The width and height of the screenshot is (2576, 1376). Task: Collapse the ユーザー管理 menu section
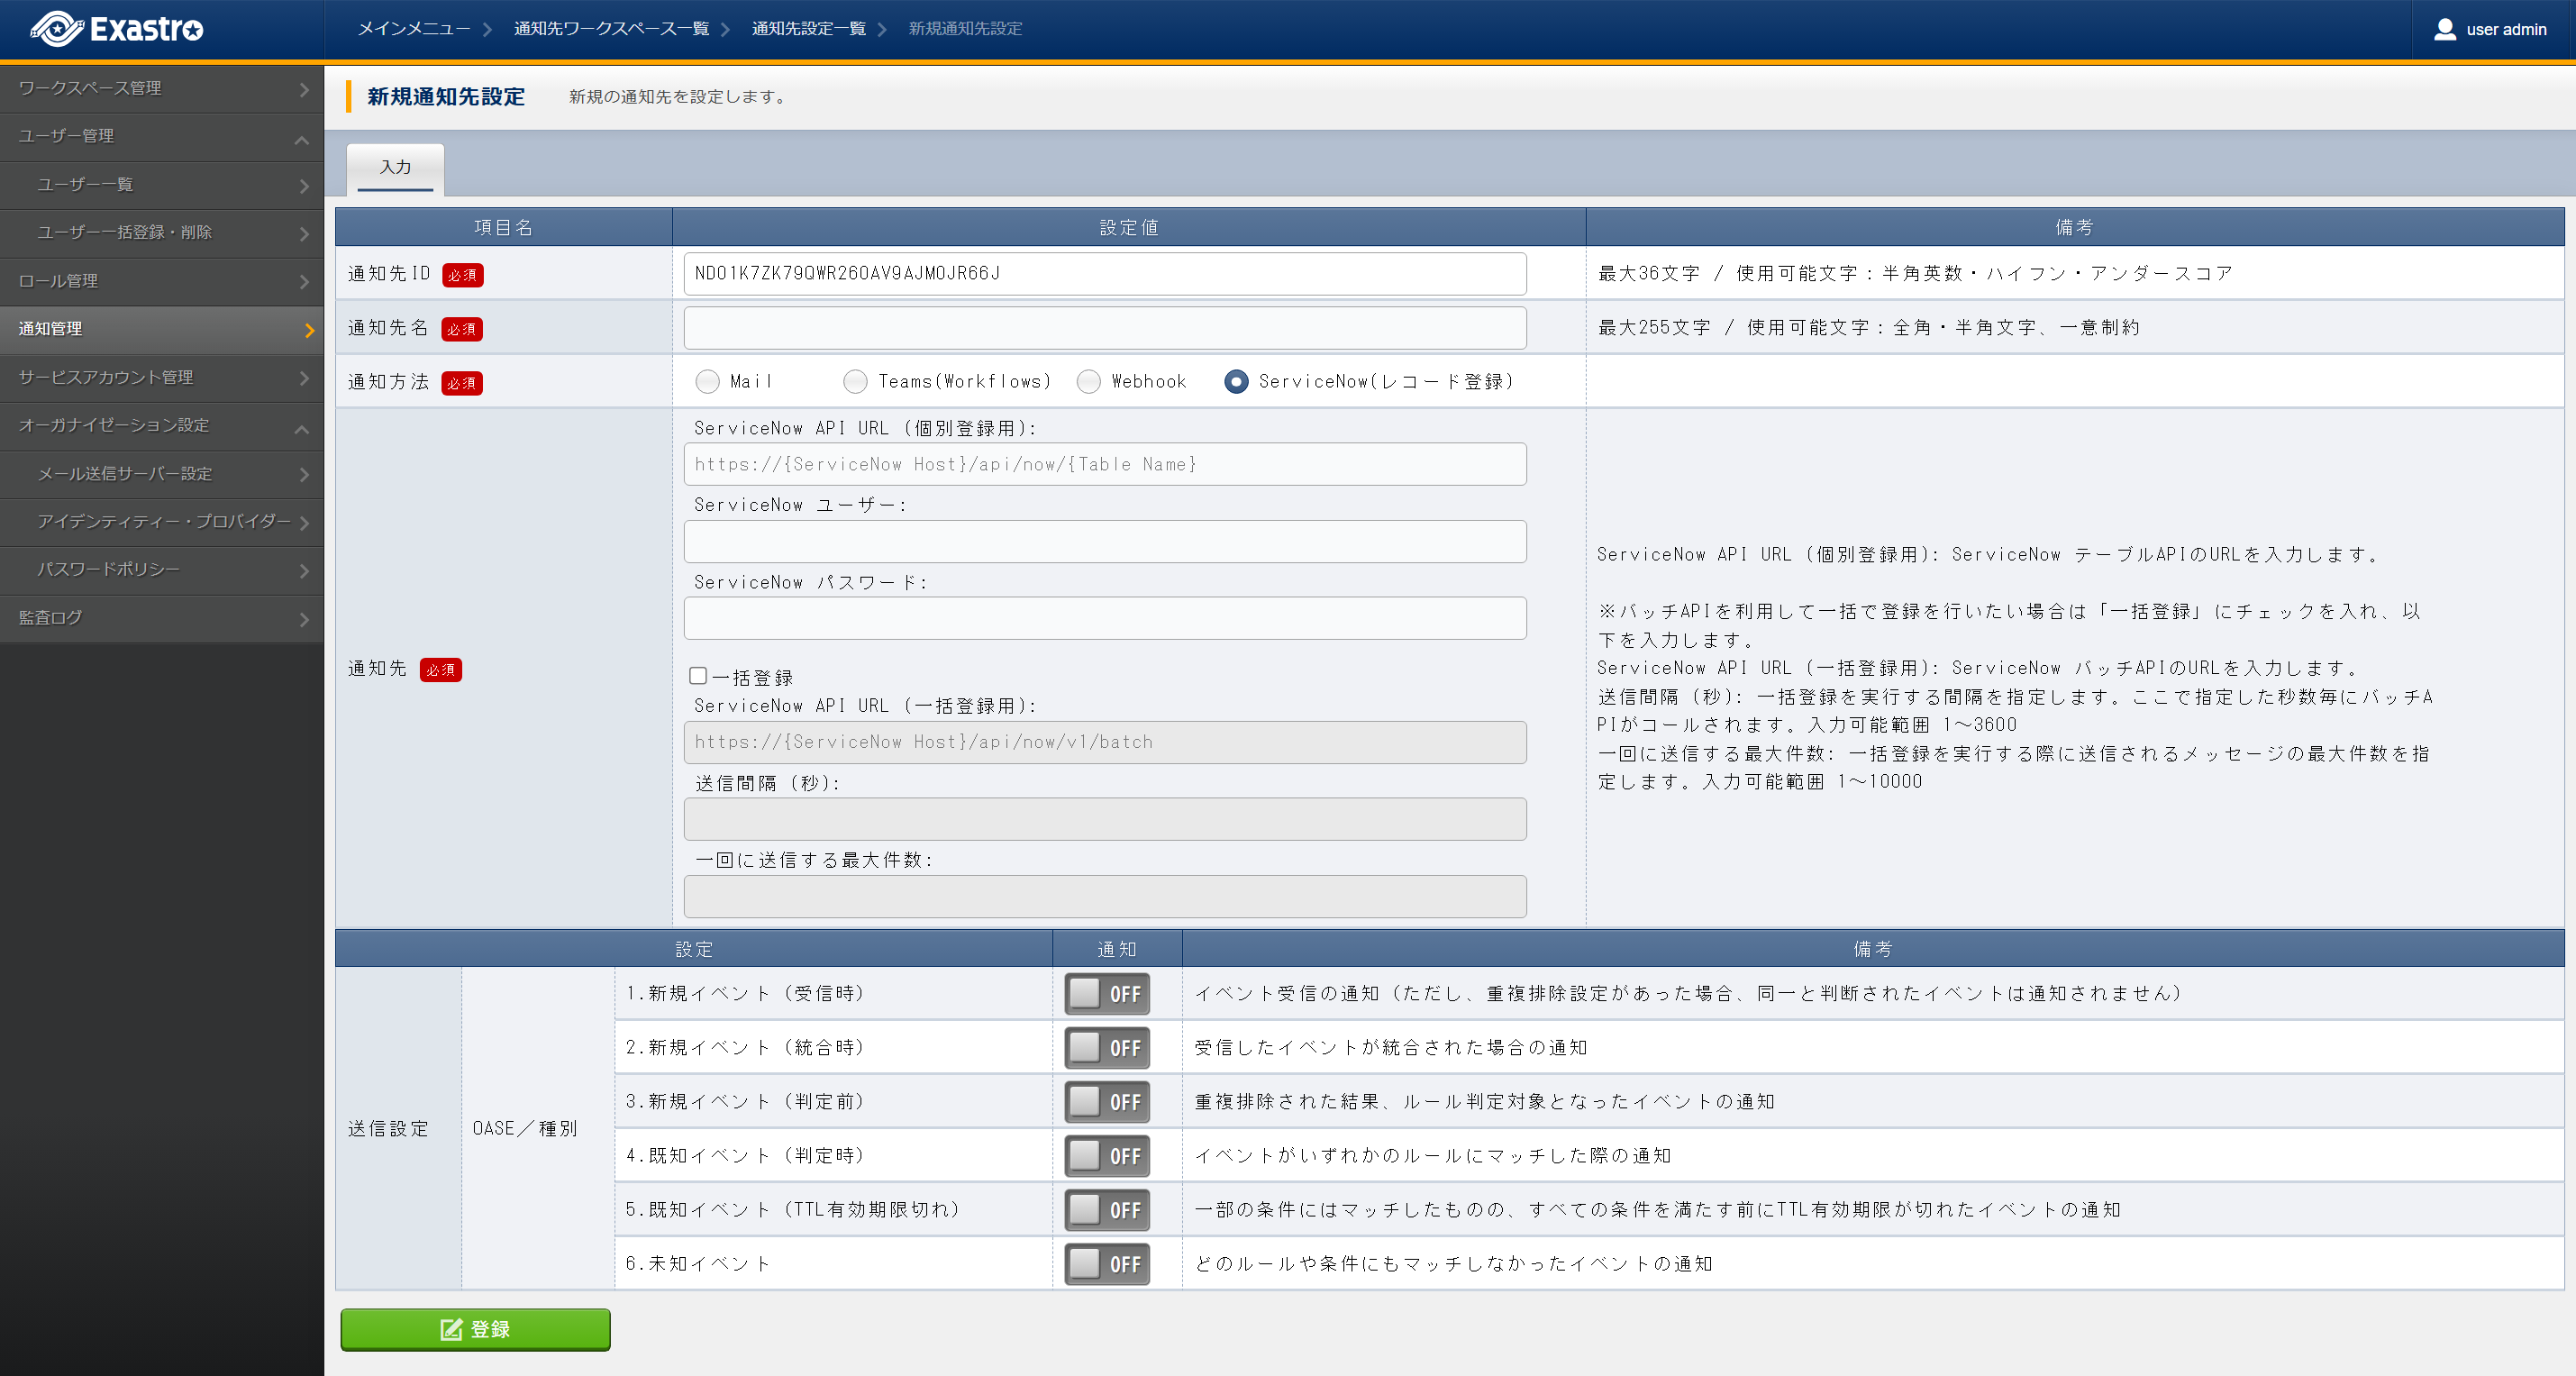click(301, 139)
